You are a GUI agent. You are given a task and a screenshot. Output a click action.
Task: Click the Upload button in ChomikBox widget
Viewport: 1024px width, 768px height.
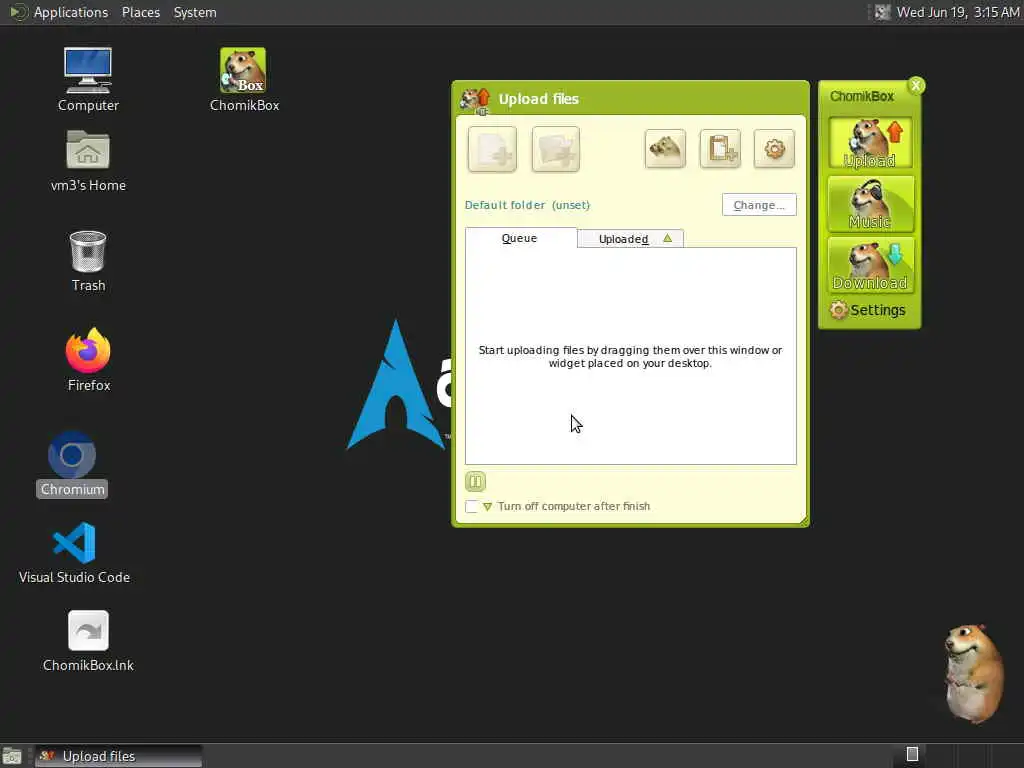870,143
